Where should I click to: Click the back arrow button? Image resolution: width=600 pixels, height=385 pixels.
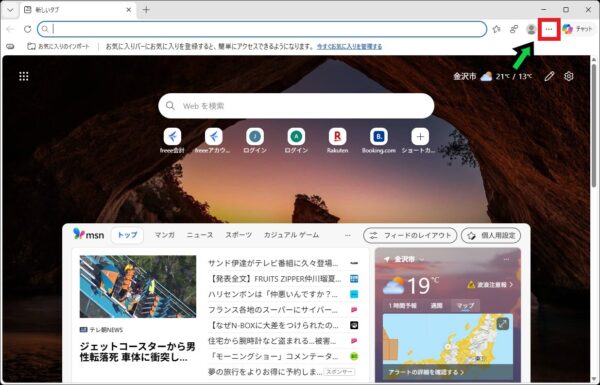[x=10, y=29]
